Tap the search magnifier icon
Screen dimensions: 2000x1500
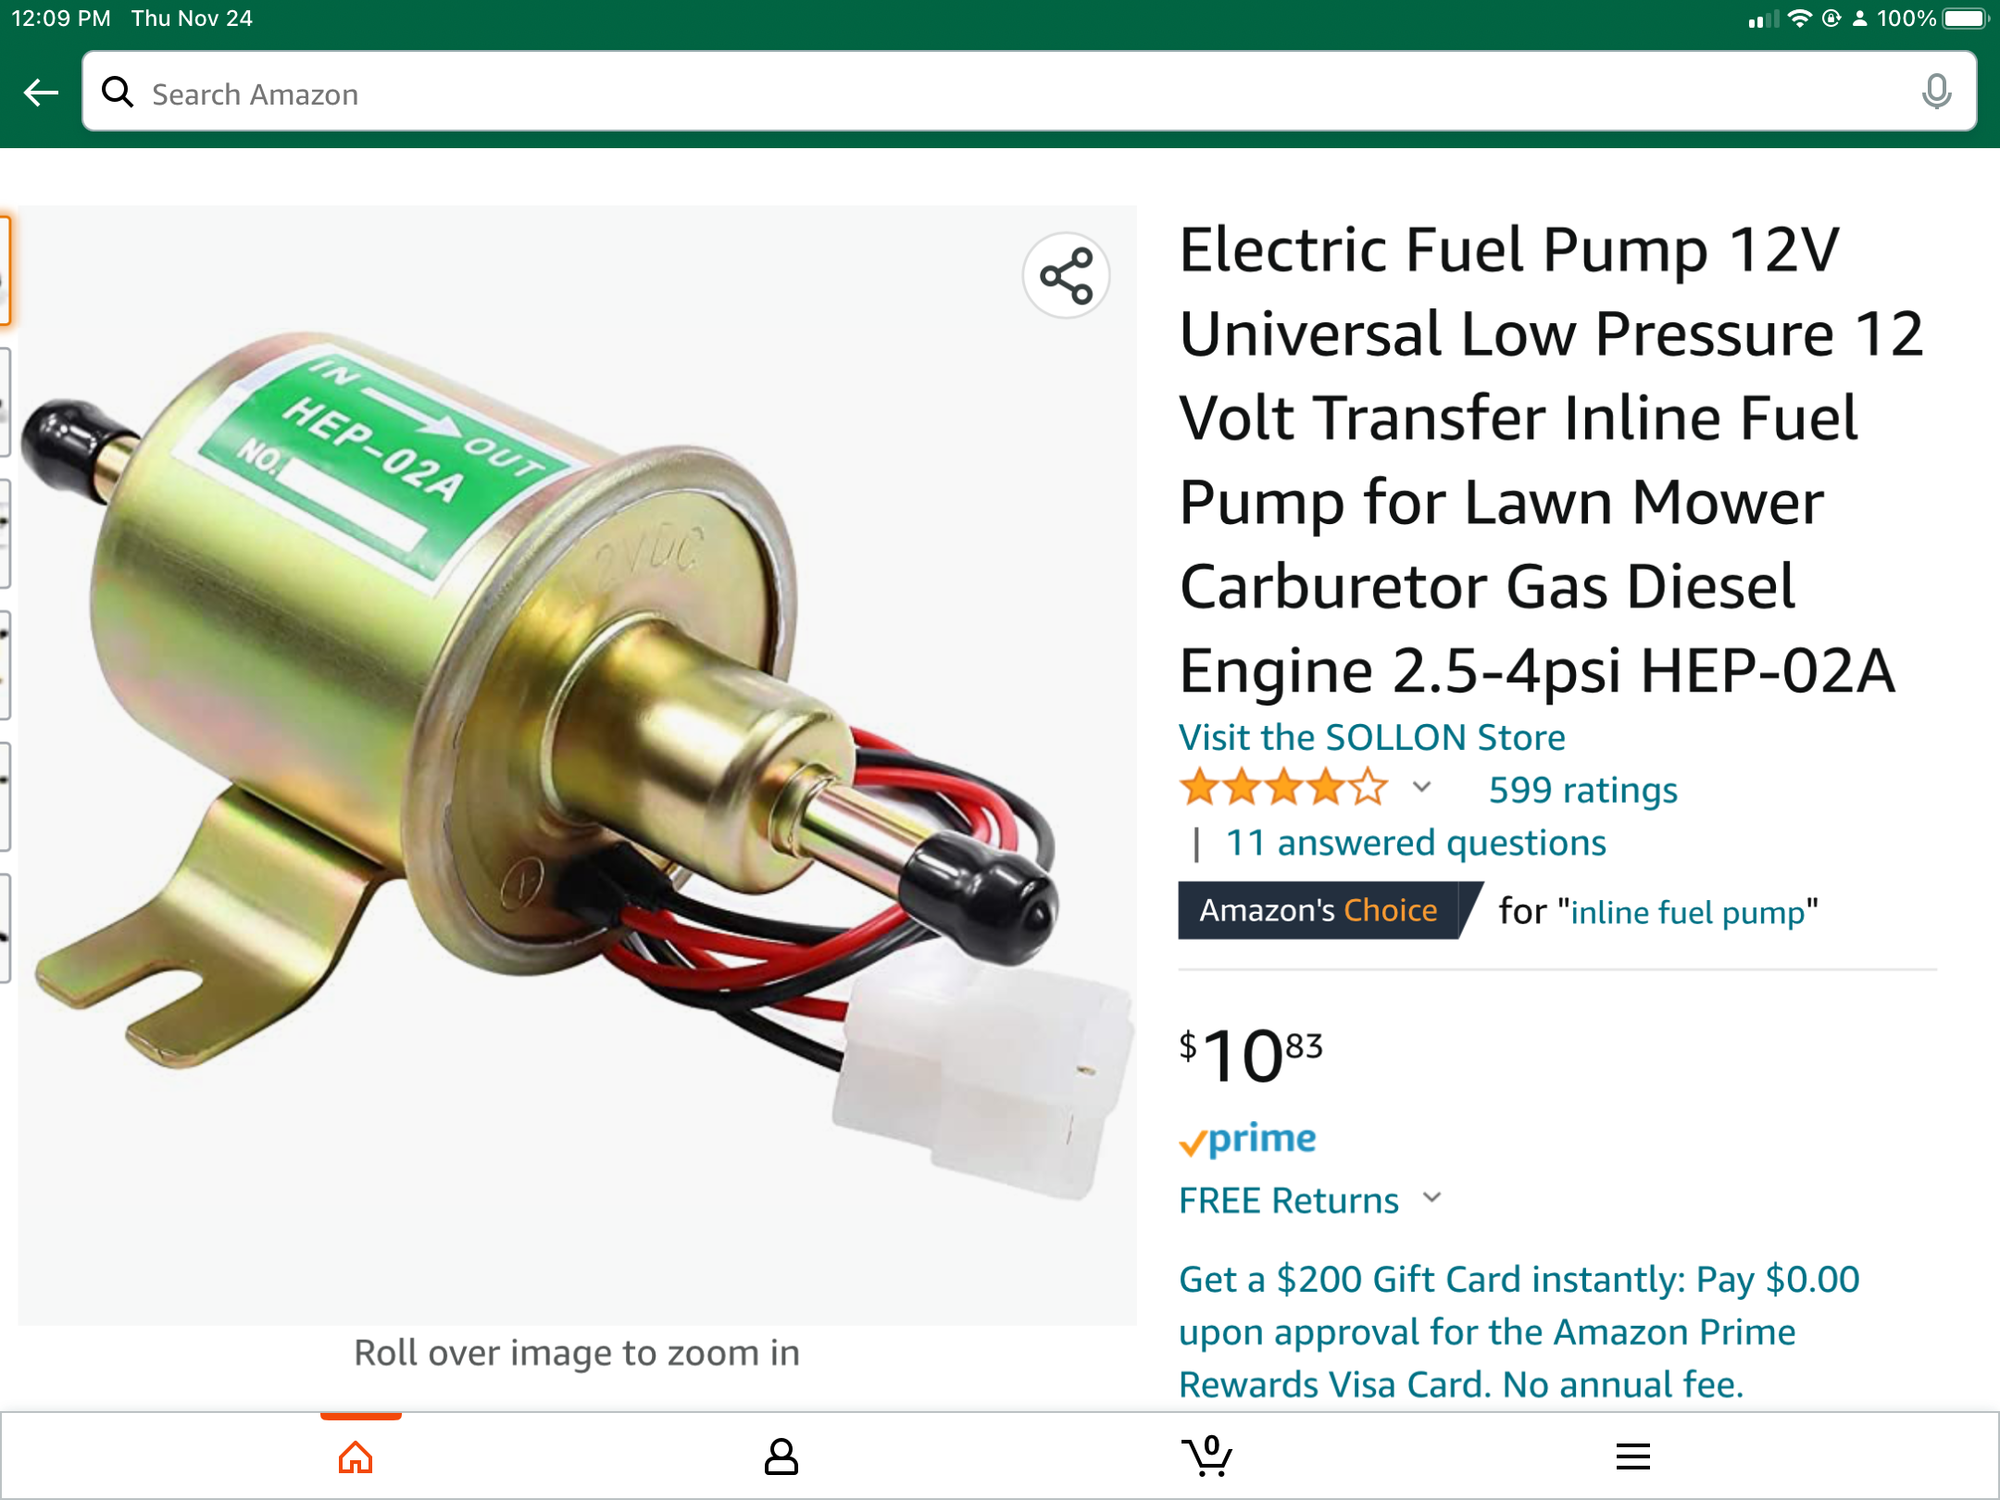click(118, 92)
